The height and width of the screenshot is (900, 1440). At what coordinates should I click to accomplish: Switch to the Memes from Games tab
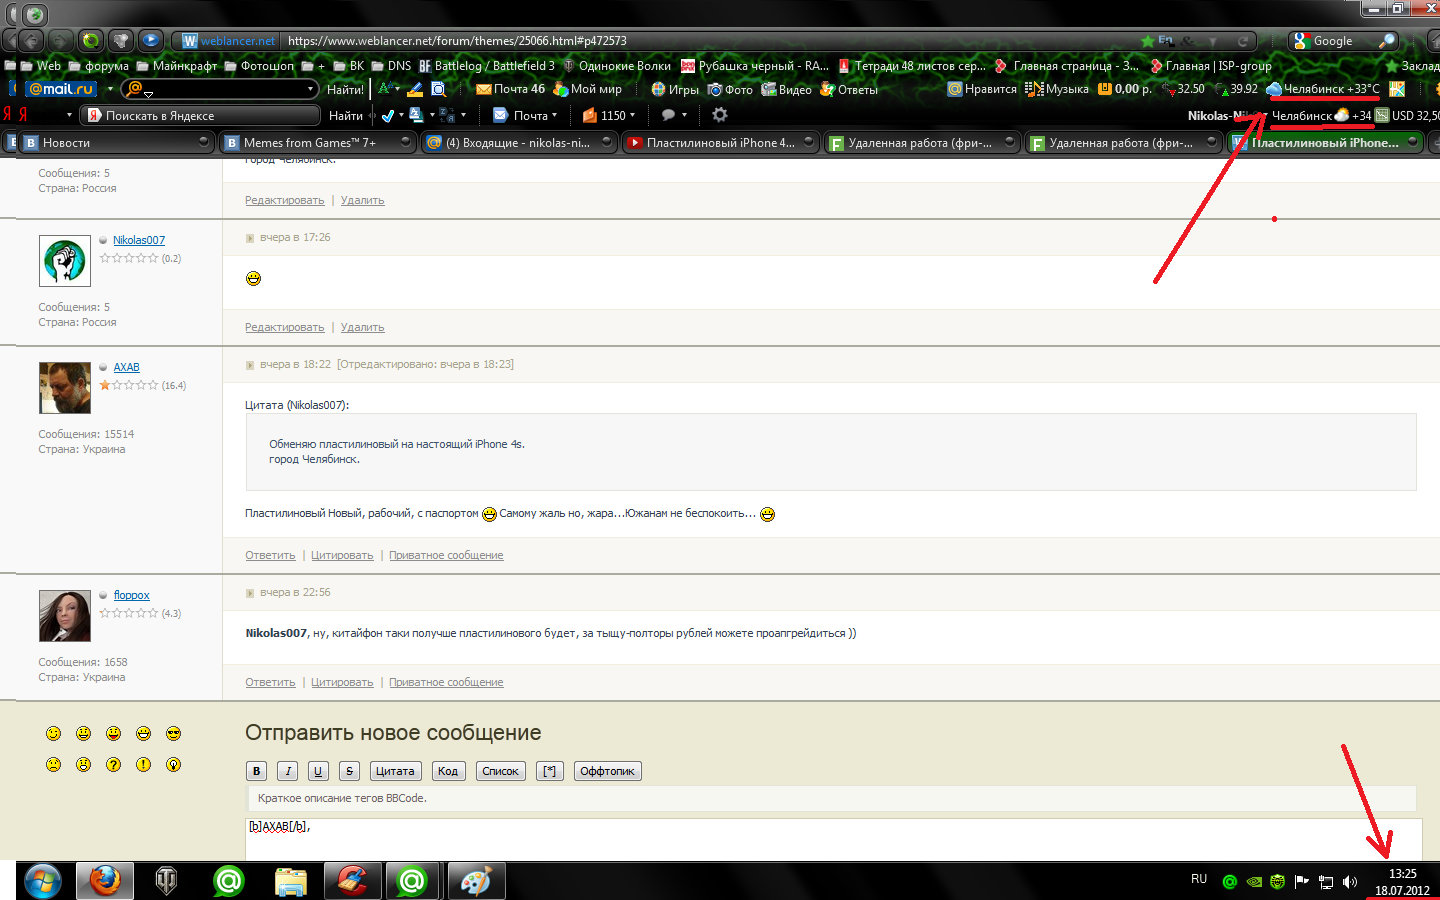point(310,143)
